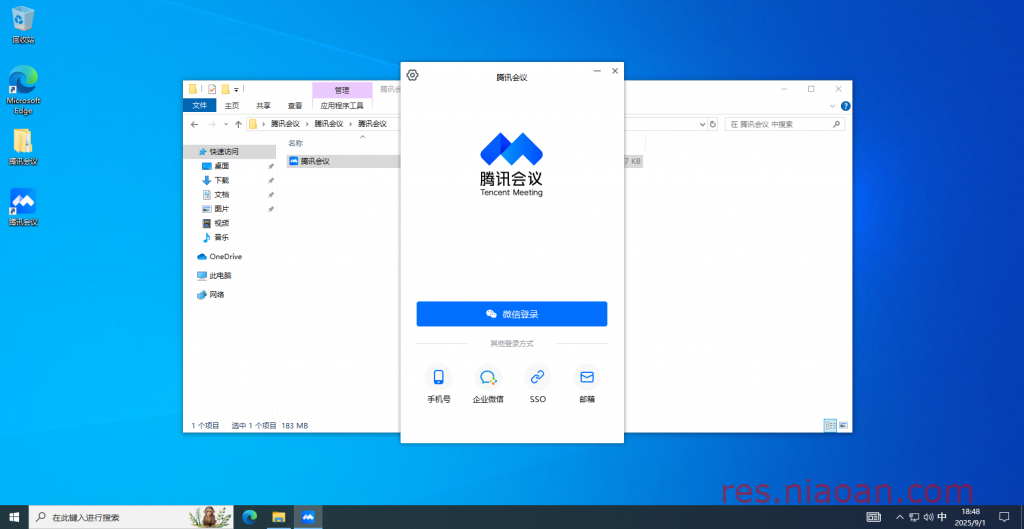This screenshot has height=529, width=1024.
Task: Choose SSO login icon
Action: tap(537, 377)
